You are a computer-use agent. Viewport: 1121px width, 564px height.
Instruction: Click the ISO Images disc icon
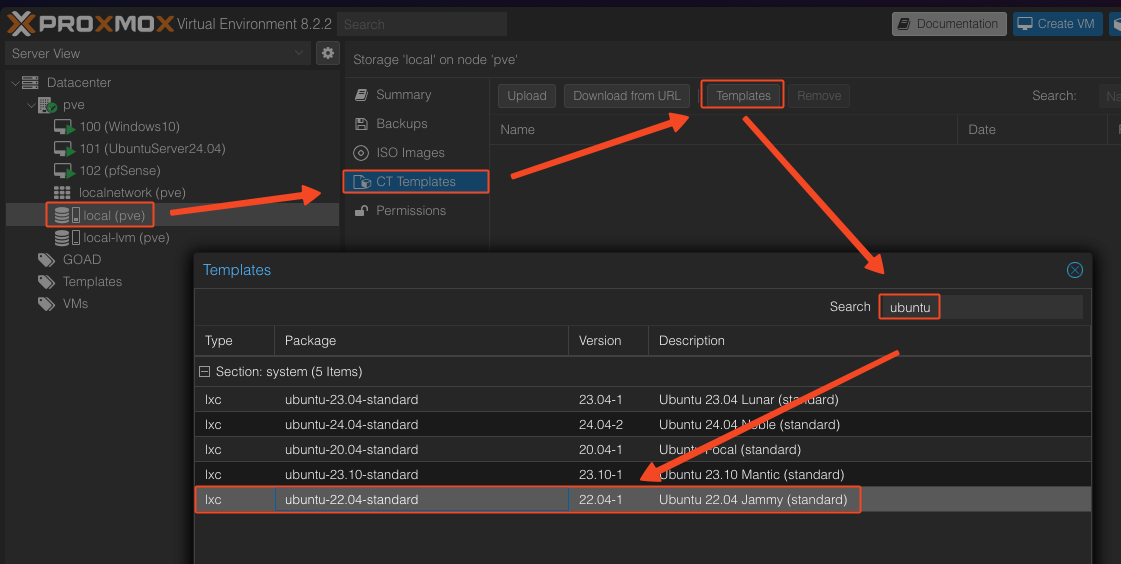point(362,153)
